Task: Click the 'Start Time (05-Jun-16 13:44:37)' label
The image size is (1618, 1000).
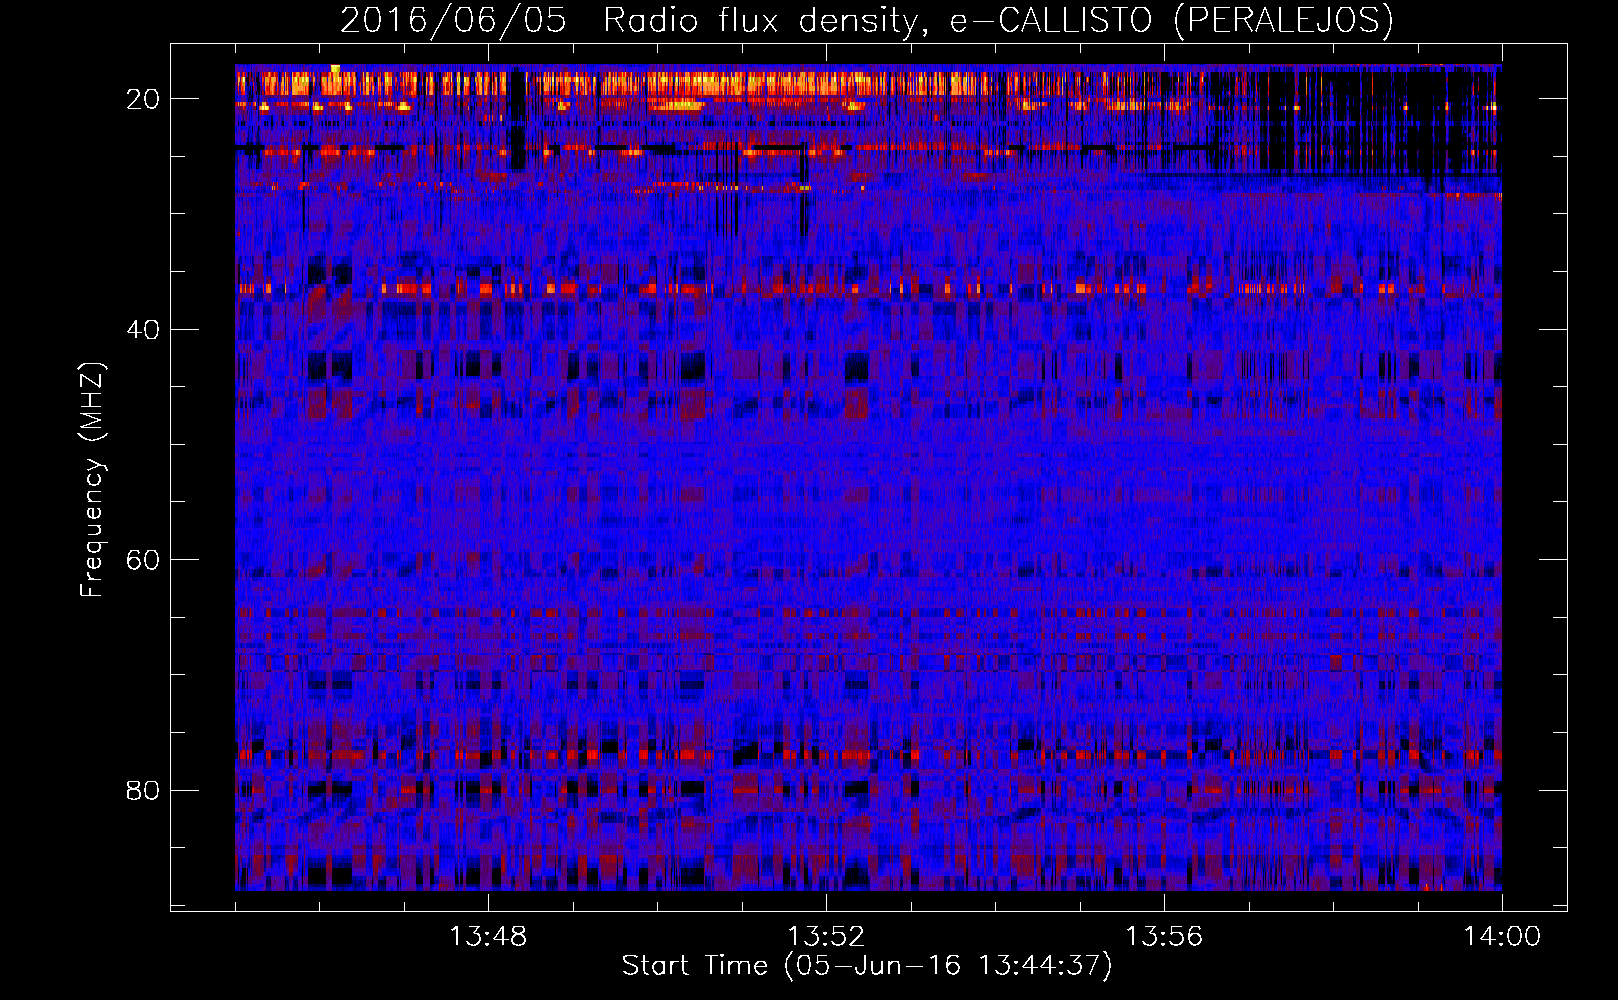Action: pos(867,966)
